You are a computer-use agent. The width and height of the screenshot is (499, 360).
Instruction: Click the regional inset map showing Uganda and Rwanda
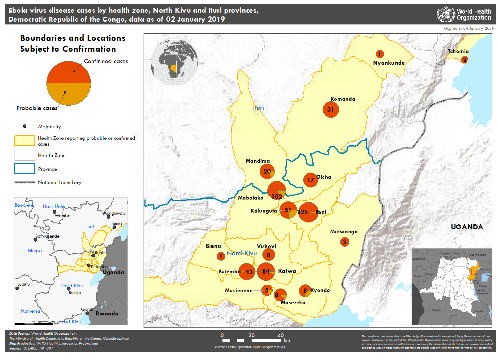71,261
